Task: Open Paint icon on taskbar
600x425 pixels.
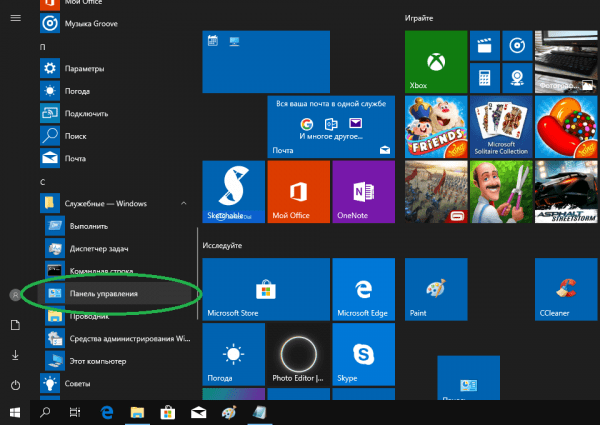Action: click(x=229, y=412)
